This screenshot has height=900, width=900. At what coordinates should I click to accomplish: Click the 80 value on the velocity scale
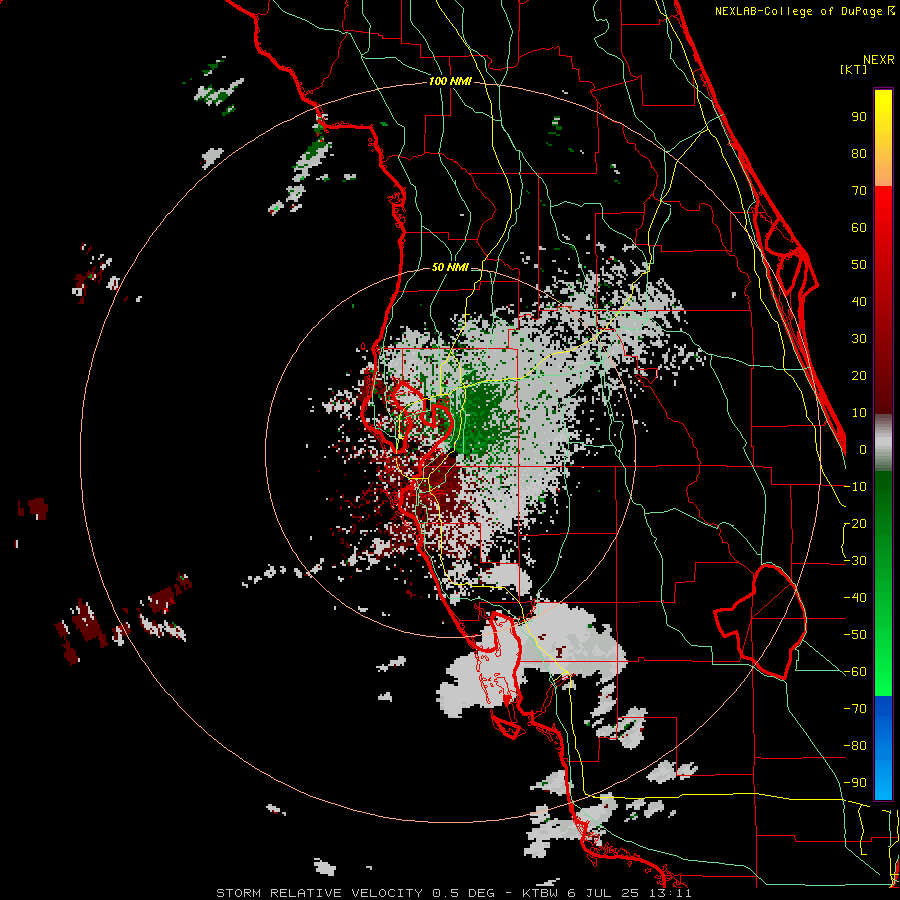[x=859, y=153]
